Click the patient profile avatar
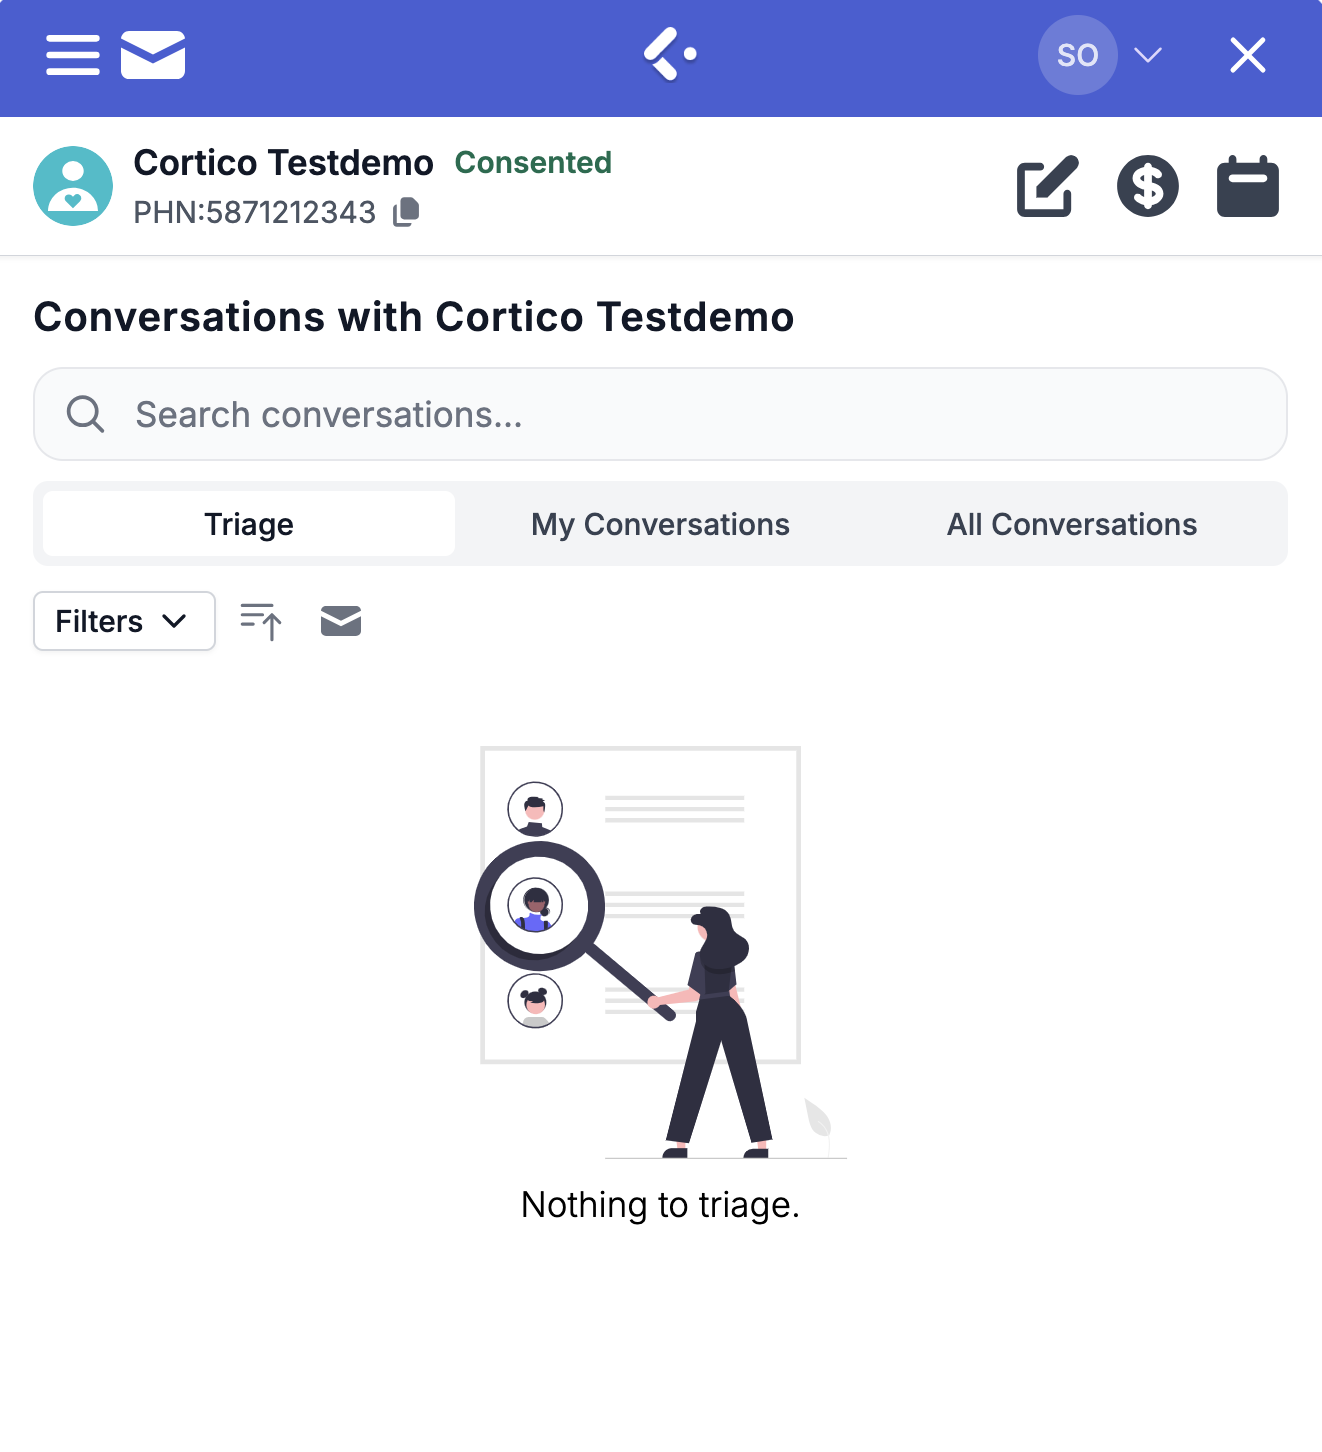The image size is (1322, 1452). [x=73, y=186]
